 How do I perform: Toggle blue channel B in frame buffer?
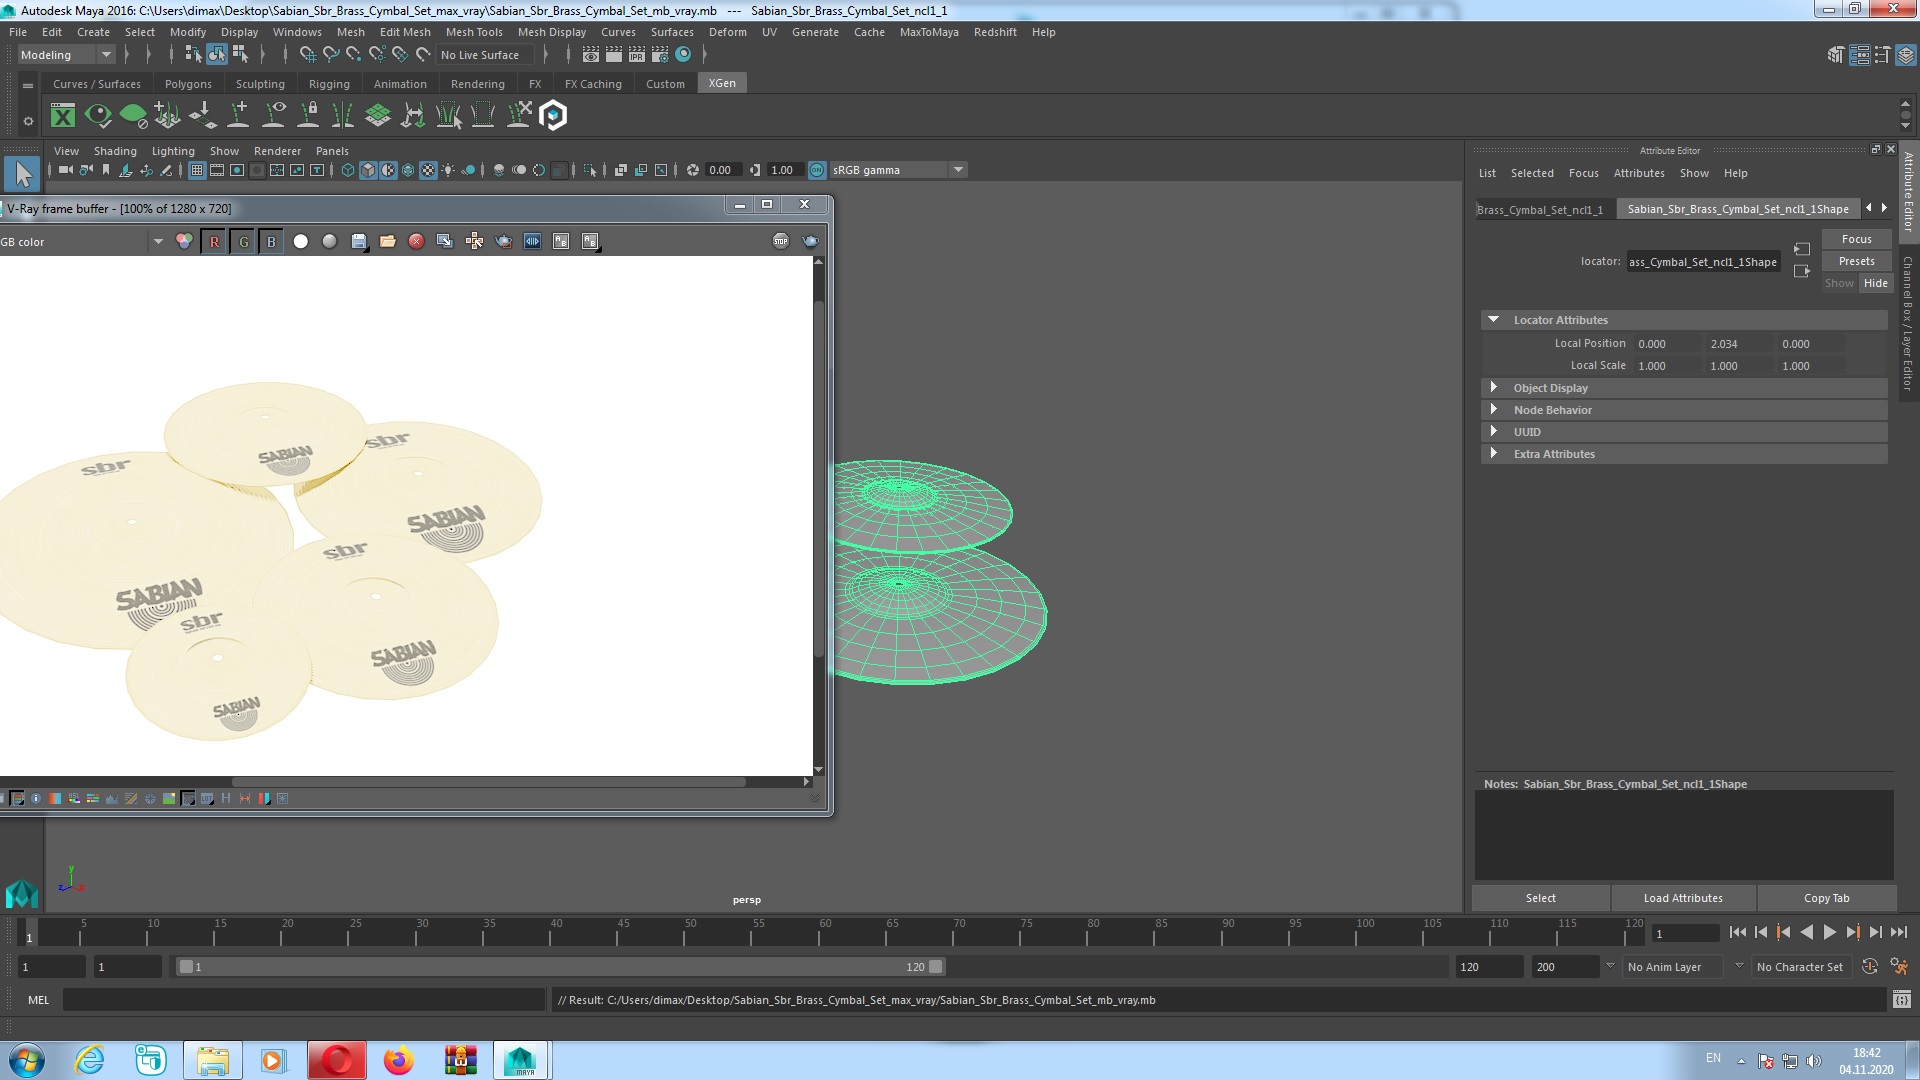[x=271, y=241]
